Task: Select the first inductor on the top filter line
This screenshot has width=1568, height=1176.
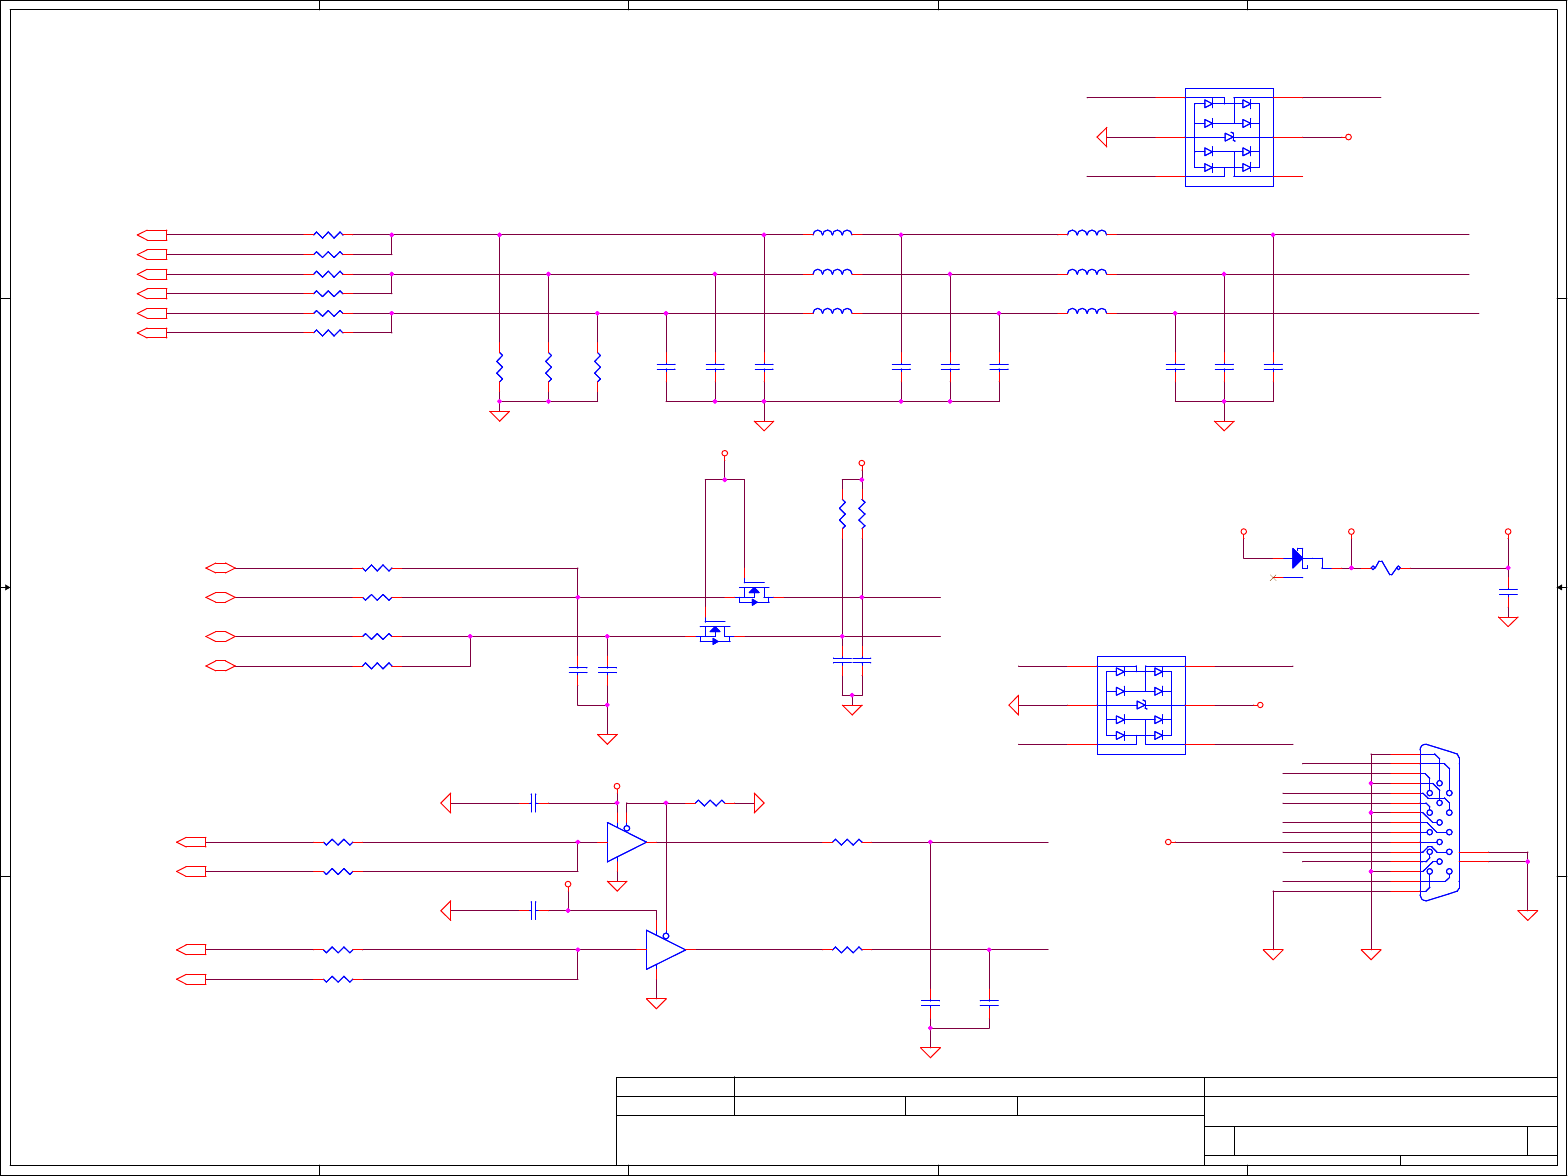Action: (832, 233)
